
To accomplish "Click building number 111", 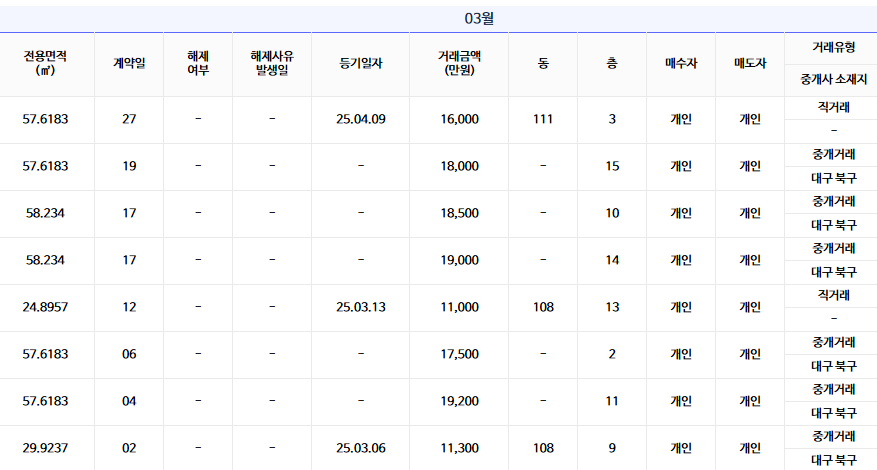I will (x=543, y=119).
